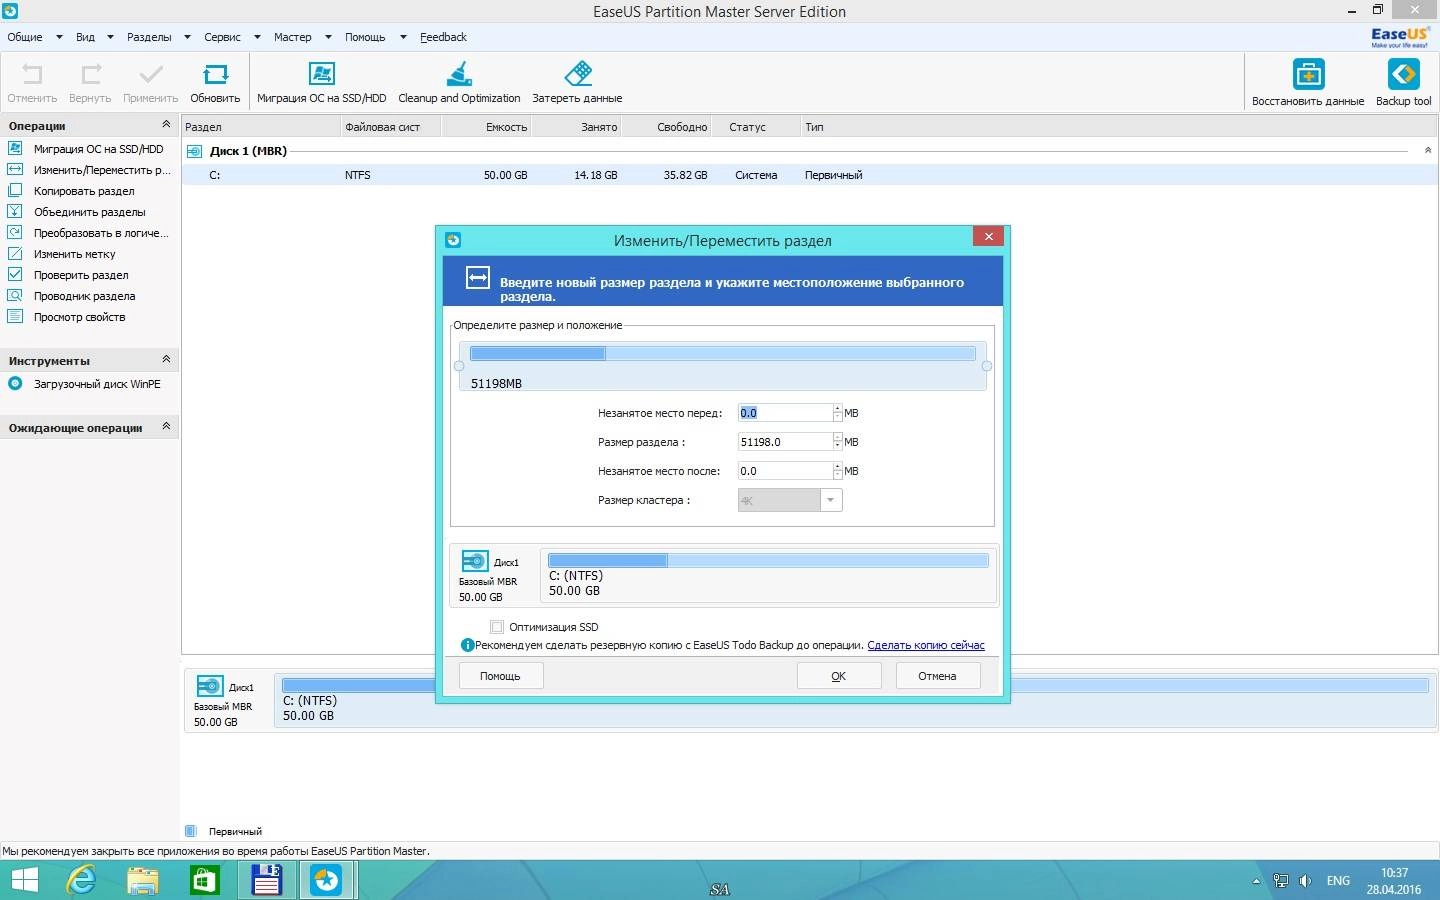Open the Вид menu
Viewport: 1440px width, 900px height.
tap(86, 37)
